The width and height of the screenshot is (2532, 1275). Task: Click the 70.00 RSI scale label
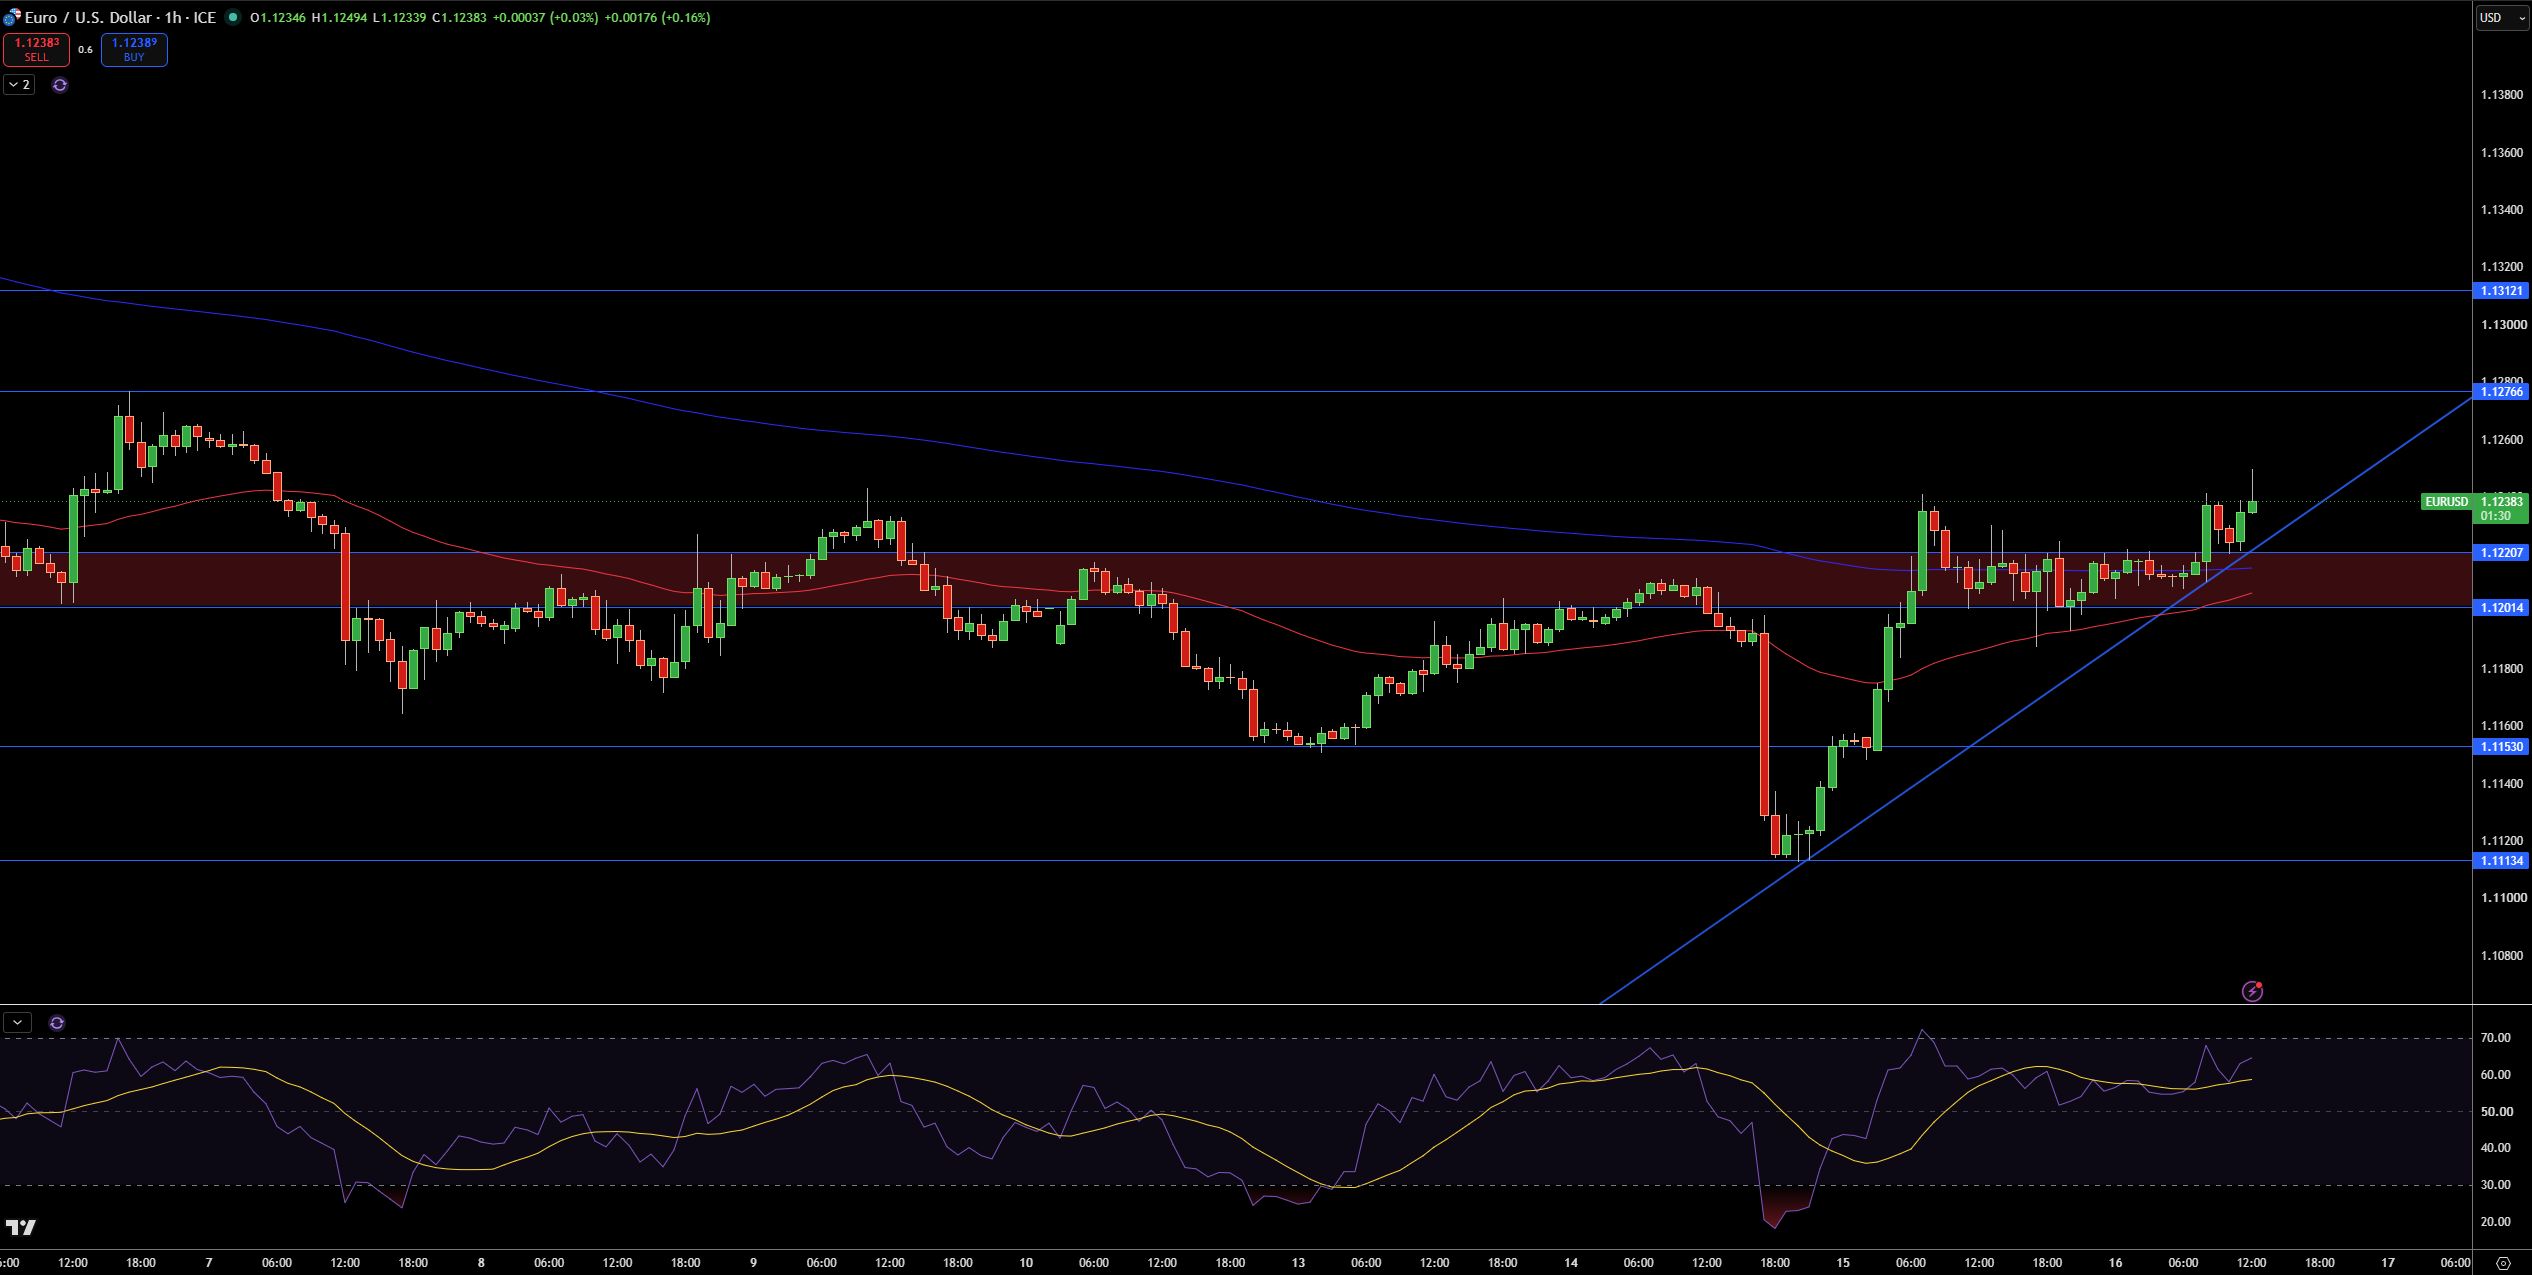click(x=2496, y=1038)
